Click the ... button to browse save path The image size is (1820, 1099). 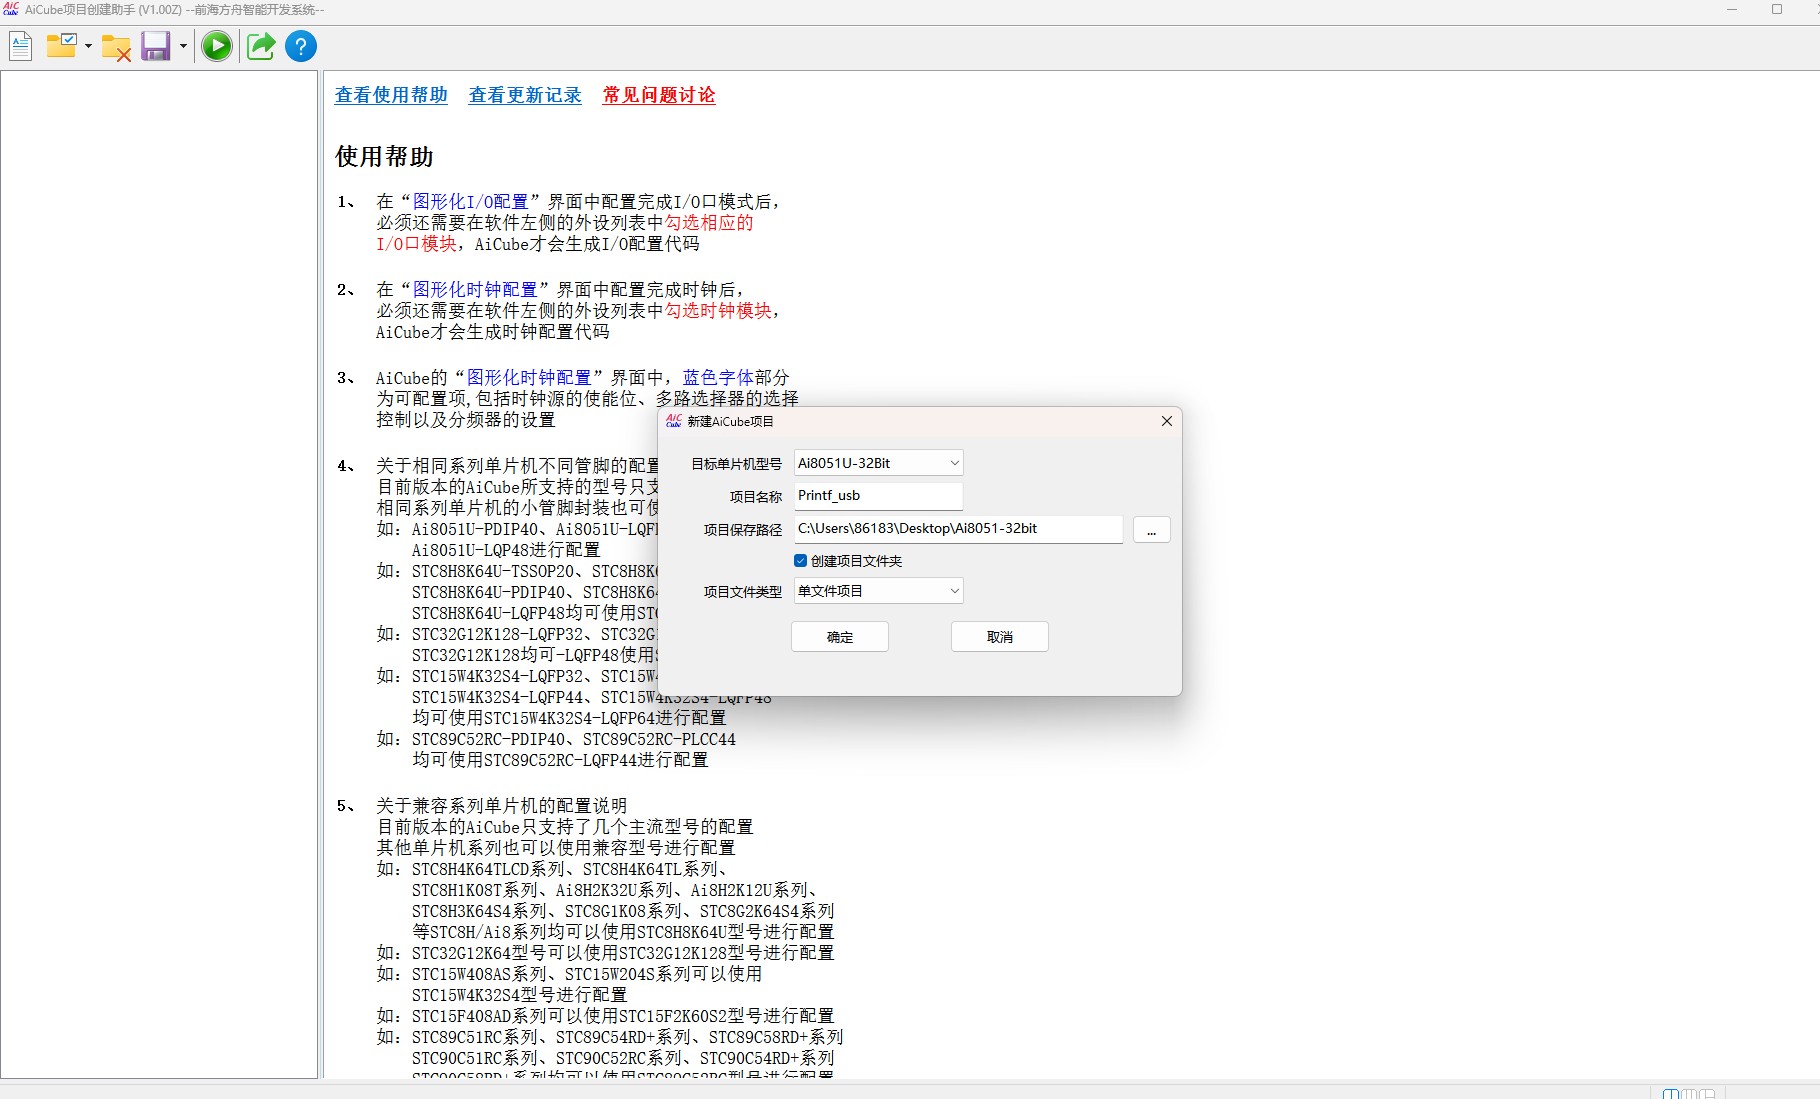tap(1151, 530)
